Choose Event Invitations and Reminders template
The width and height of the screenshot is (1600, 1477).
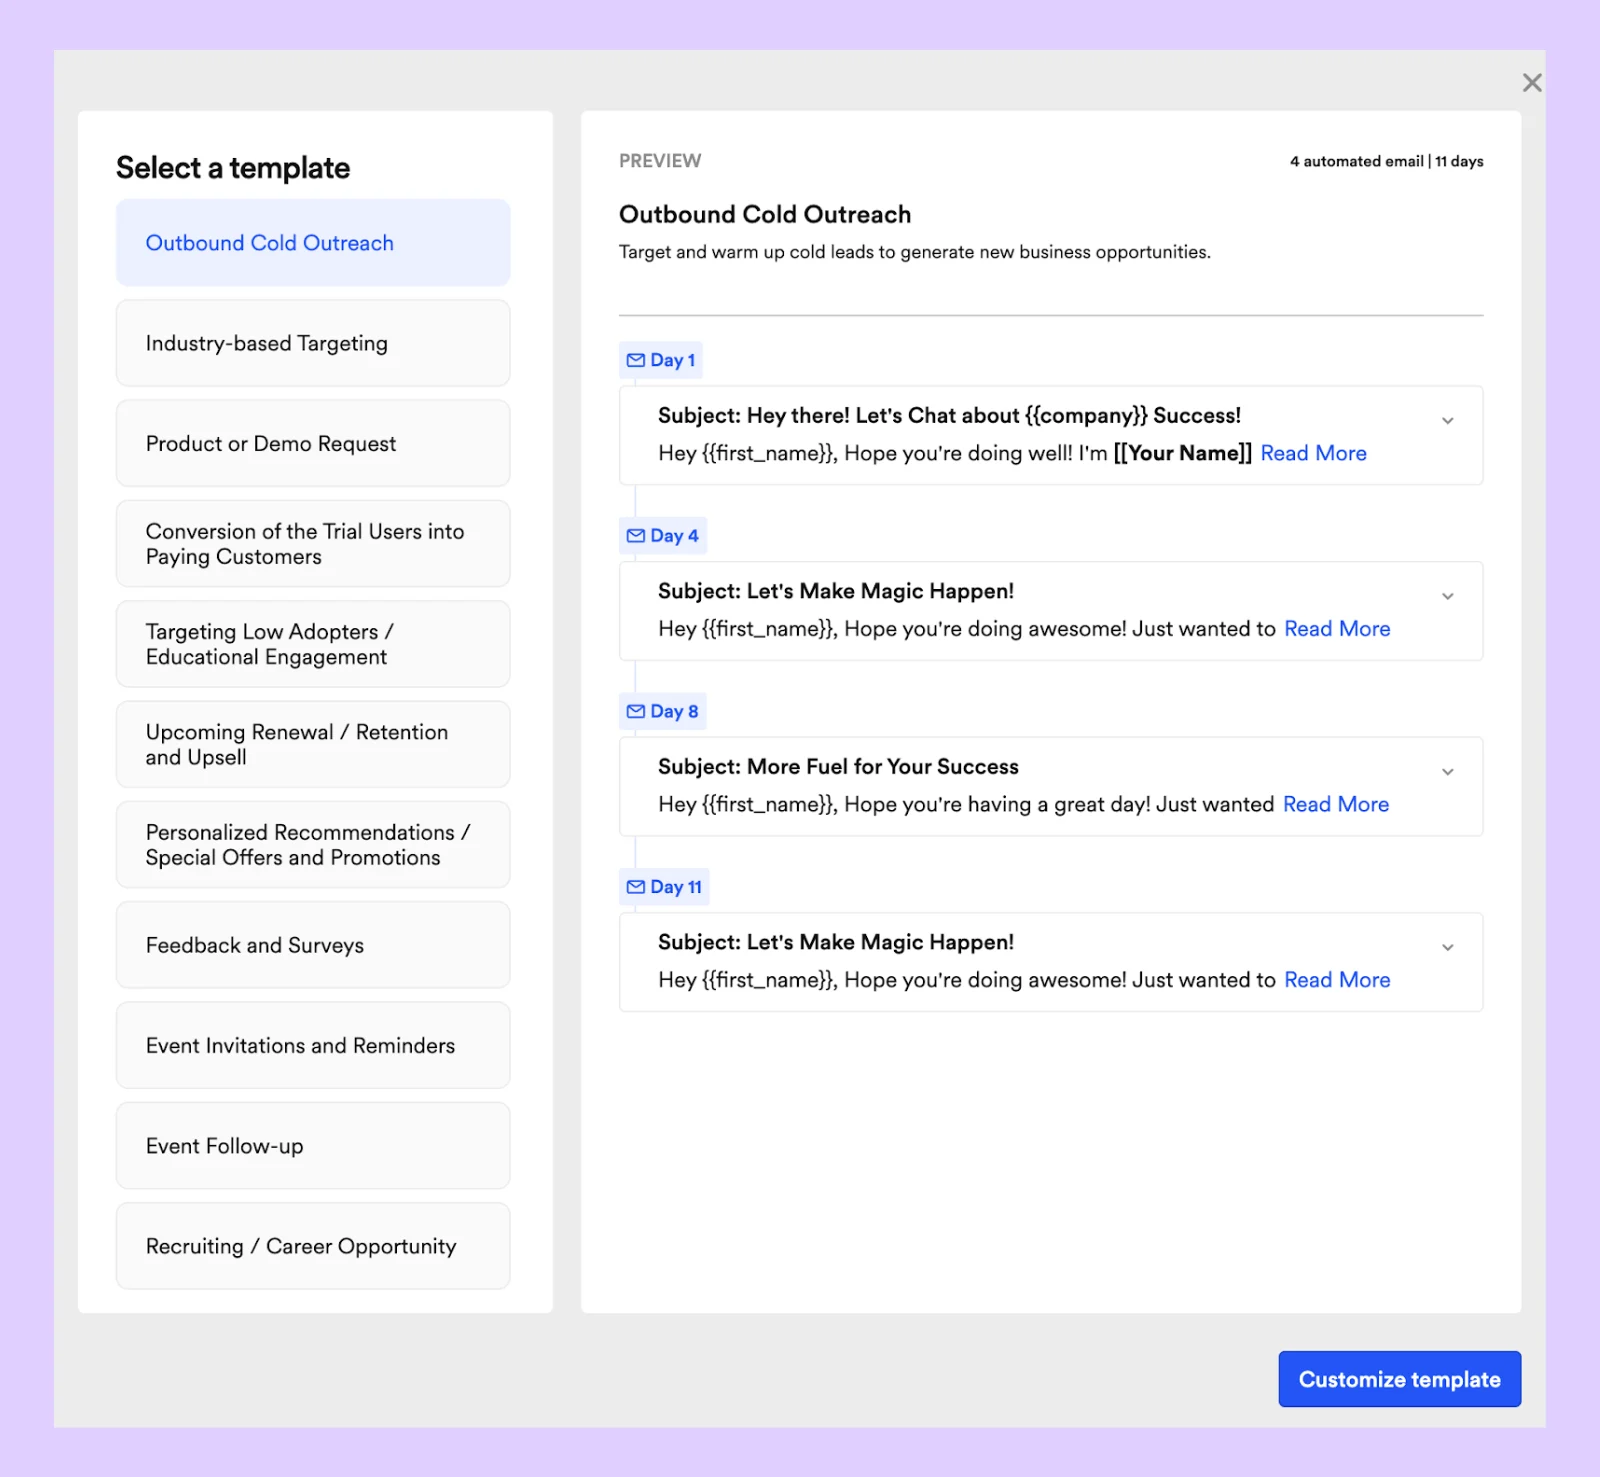313,1045
